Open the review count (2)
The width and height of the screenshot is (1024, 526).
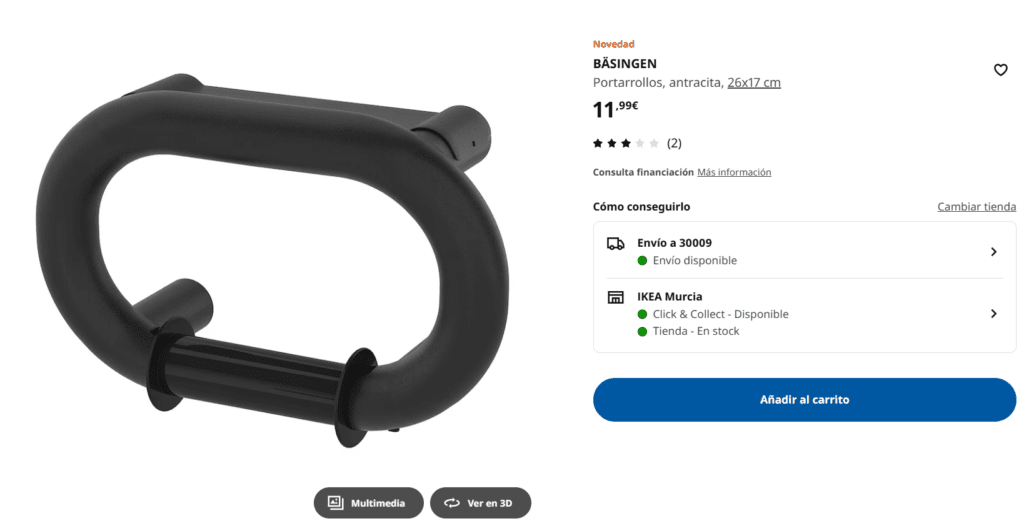[x=674, y=143]
